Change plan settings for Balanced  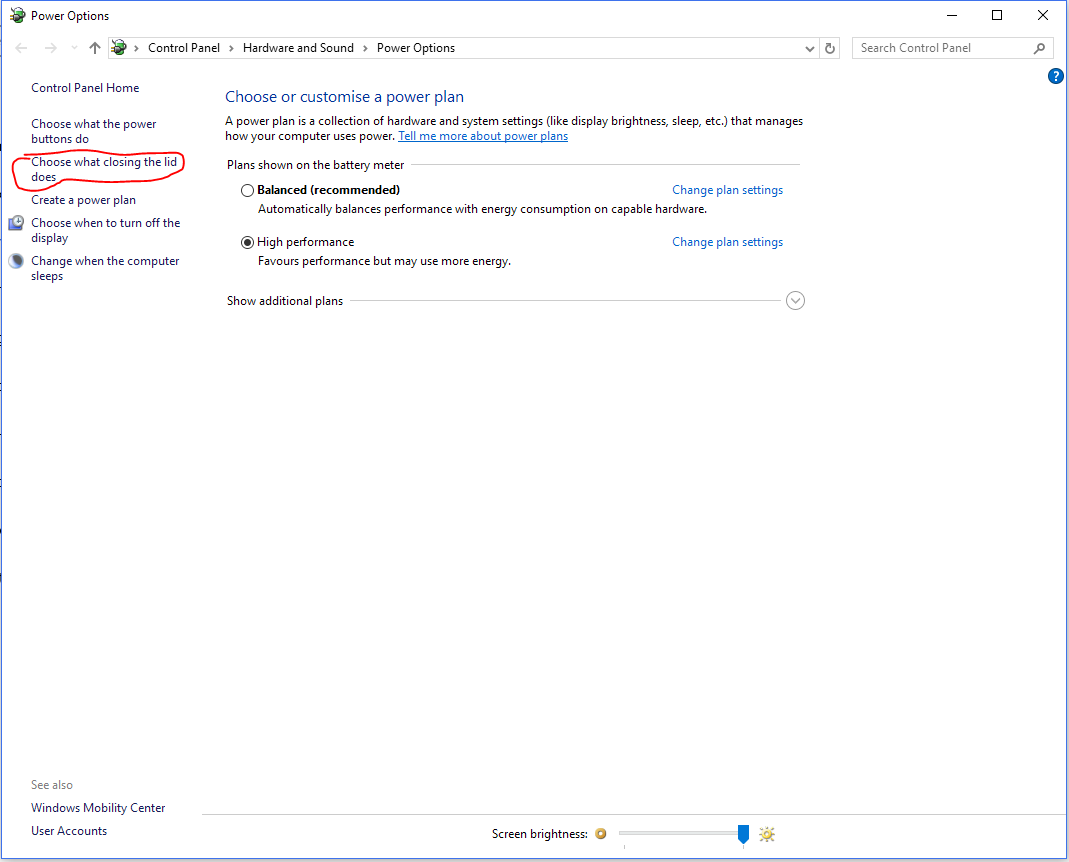(727, 190)
